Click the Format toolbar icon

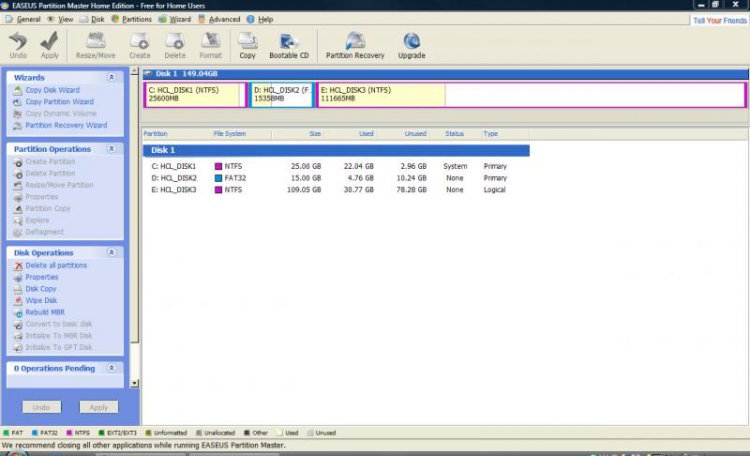[x=210, y=45]
